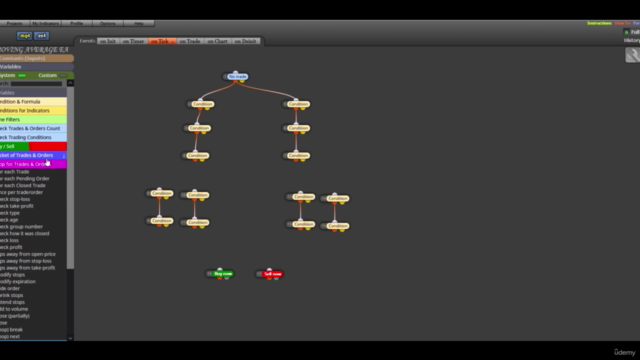This screenshot has height=360, width=640.
Task: Click the ID box beside No trade
Action: pyautogui.click(x=225, y=76)
